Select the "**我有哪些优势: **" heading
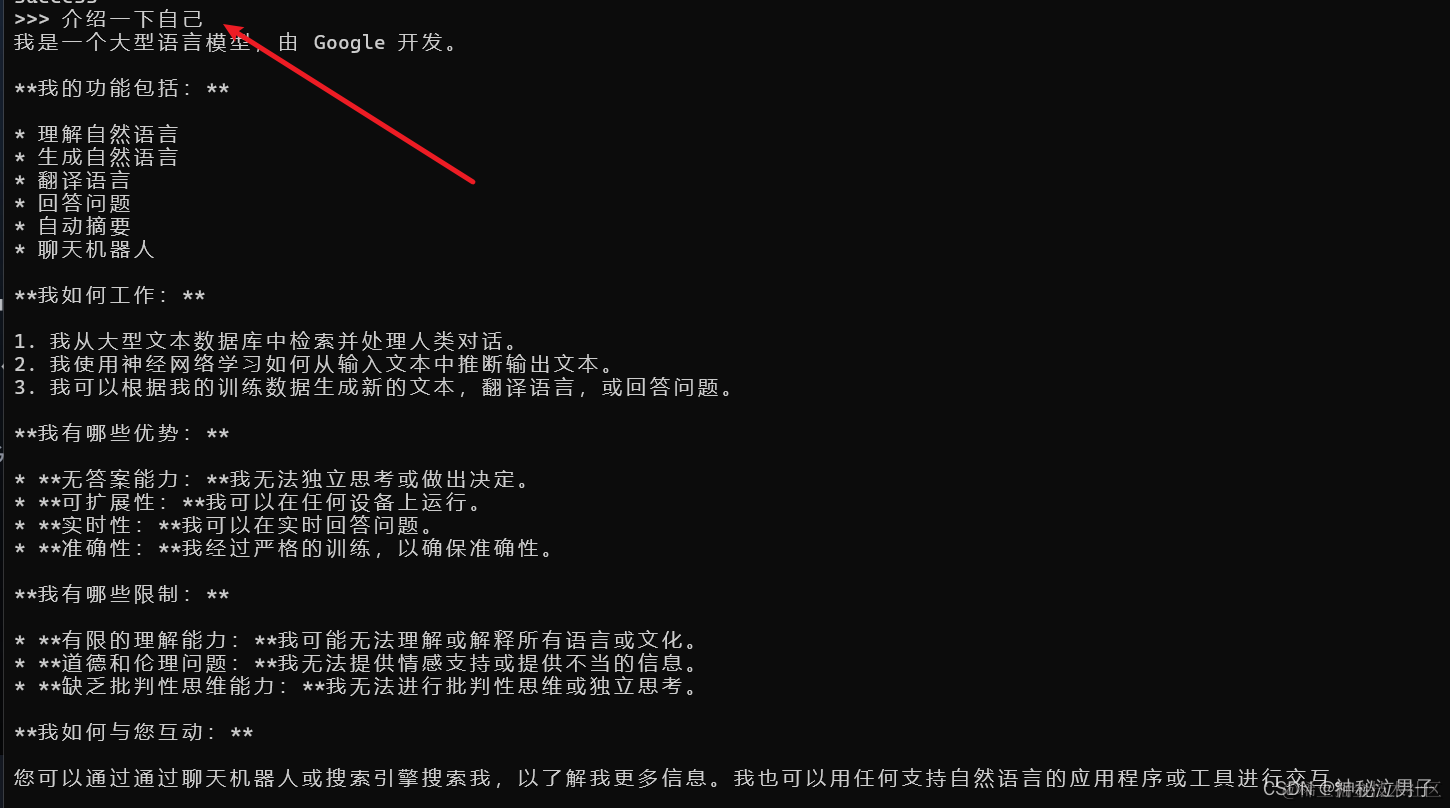1450x808 pixels. [x=122, y=434]
